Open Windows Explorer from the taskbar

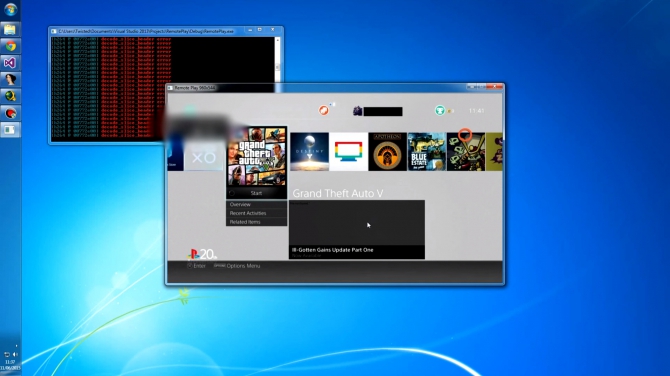10,29
